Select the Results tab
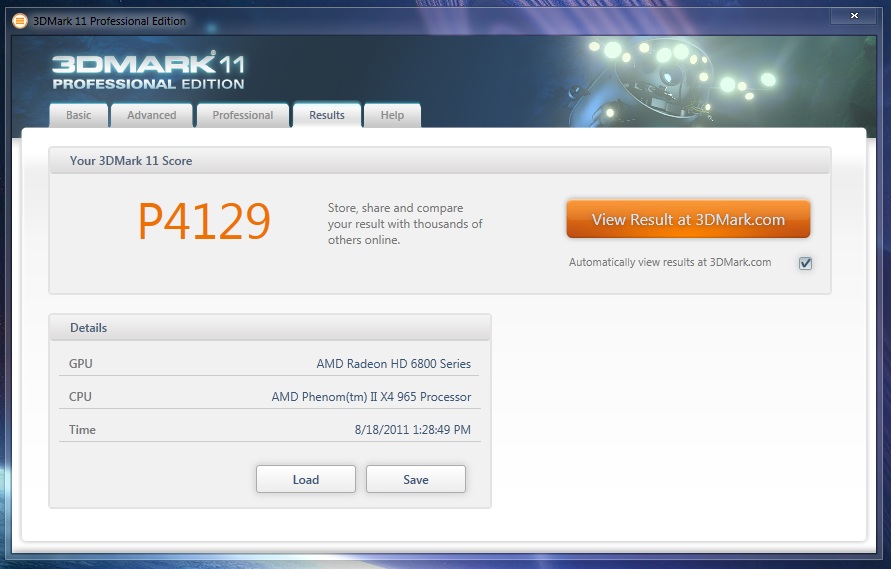The width and height of the screenshot is (891, 569). [x=327, y=115]
